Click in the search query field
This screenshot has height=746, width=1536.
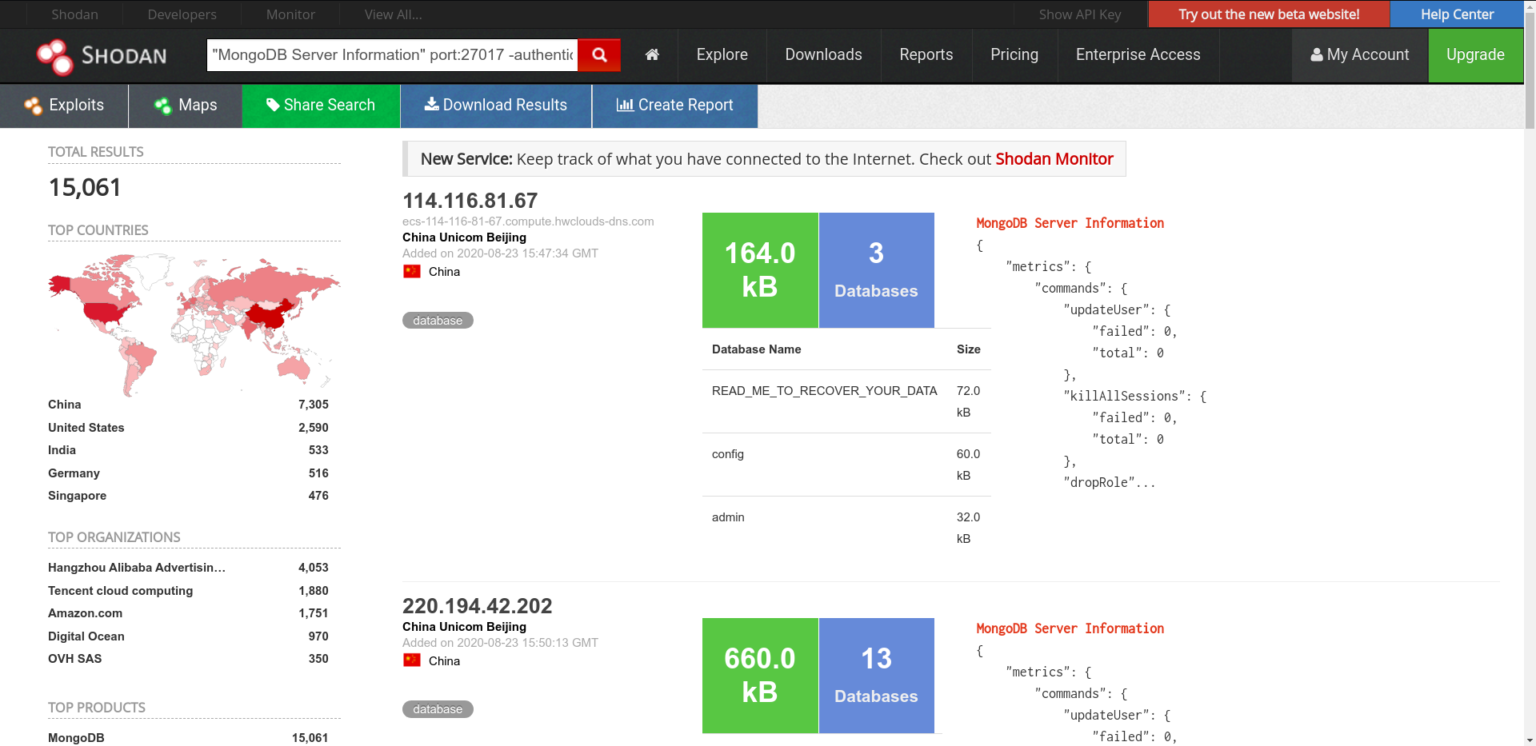pos(393,55)
